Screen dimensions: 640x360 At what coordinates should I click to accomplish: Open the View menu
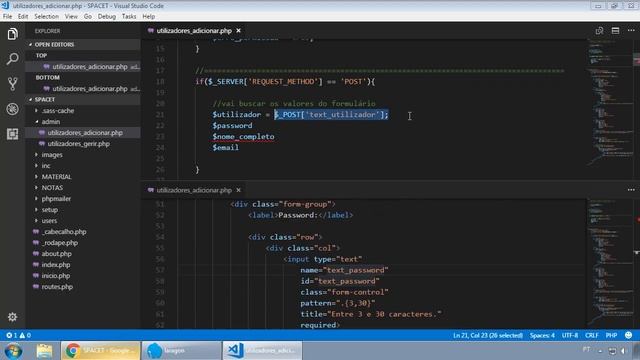71,16
